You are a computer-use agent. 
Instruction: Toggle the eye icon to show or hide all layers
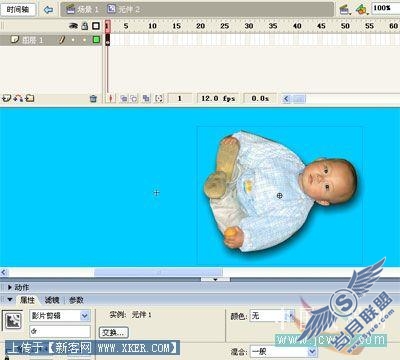coord(73,26)
